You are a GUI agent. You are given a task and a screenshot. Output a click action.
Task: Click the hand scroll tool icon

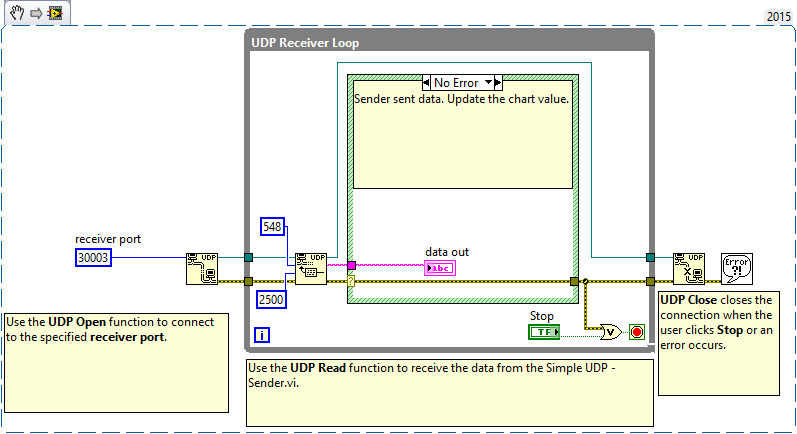point(17,12)
